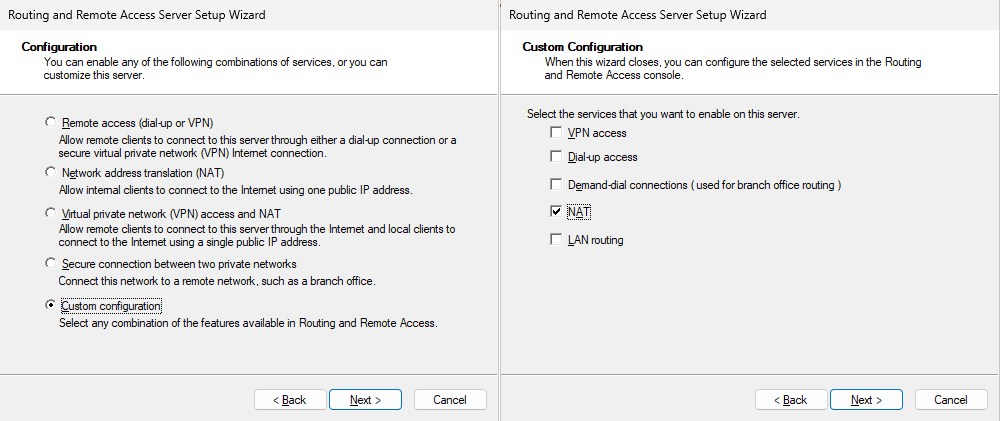This screenshot has height=421, width=1000.
Task: Uncheck the NAT service checkbox
Action: (556, 212)
